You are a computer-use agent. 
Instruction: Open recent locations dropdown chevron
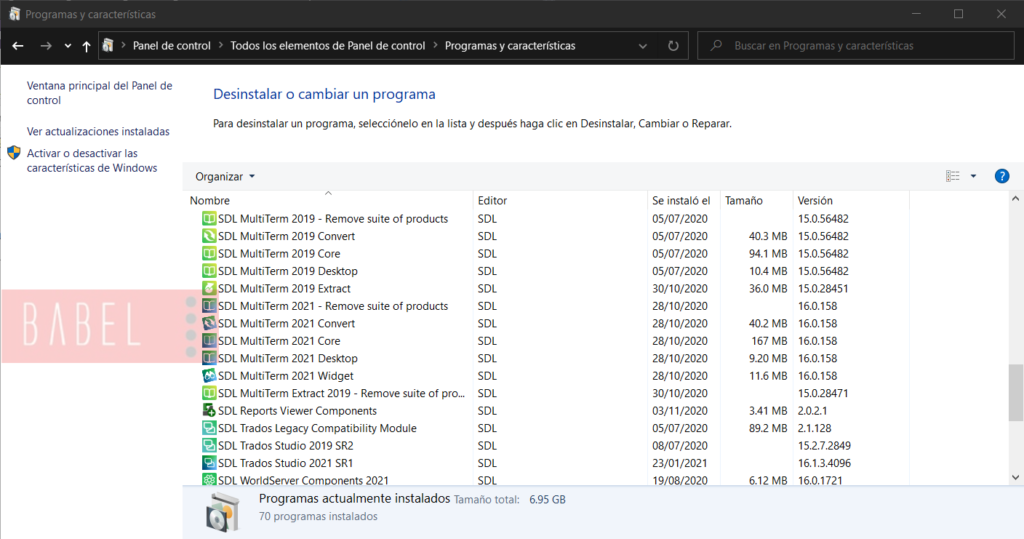coord(67,46)
